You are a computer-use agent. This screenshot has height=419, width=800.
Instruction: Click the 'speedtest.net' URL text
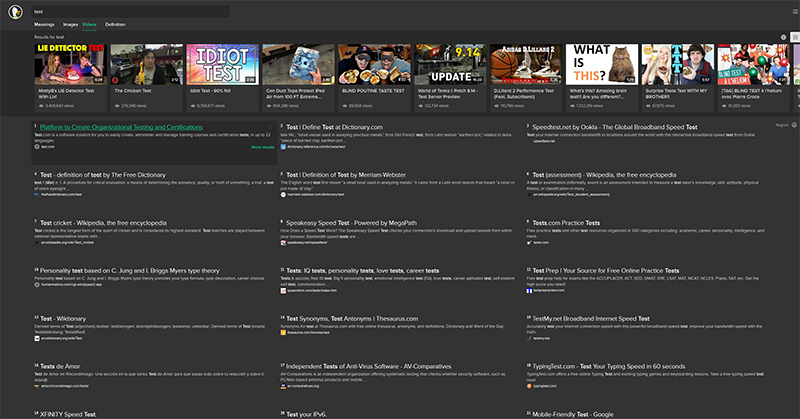point(543,141)
